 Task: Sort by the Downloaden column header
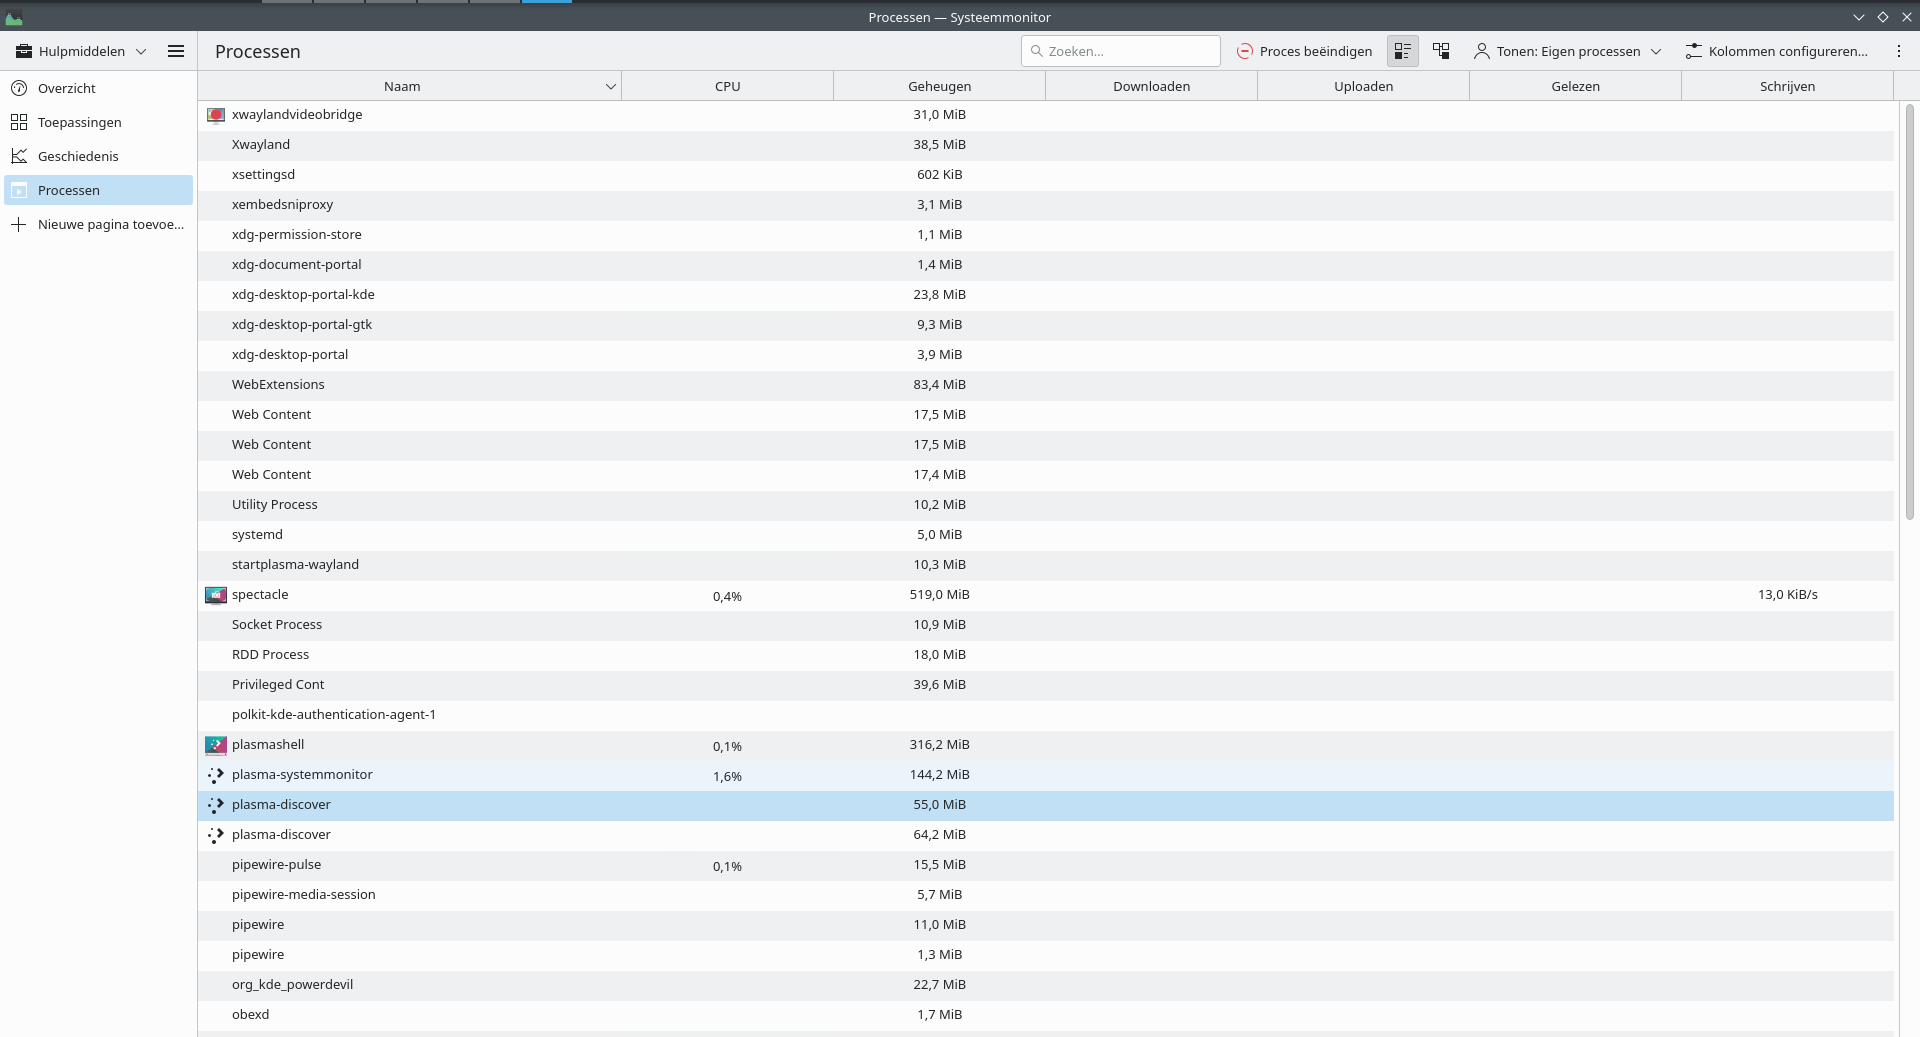click(x=1151, y=86)
